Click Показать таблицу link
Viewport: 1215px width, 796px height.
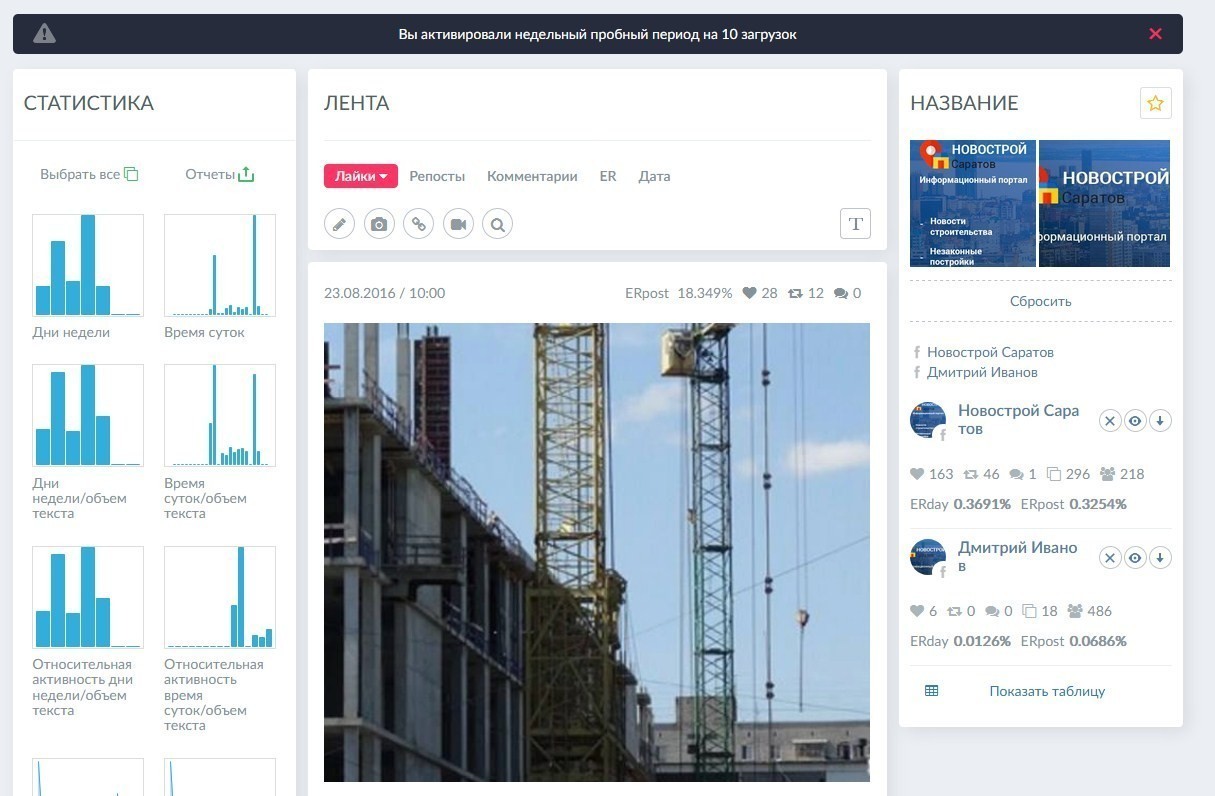(x=1047, y=691)
